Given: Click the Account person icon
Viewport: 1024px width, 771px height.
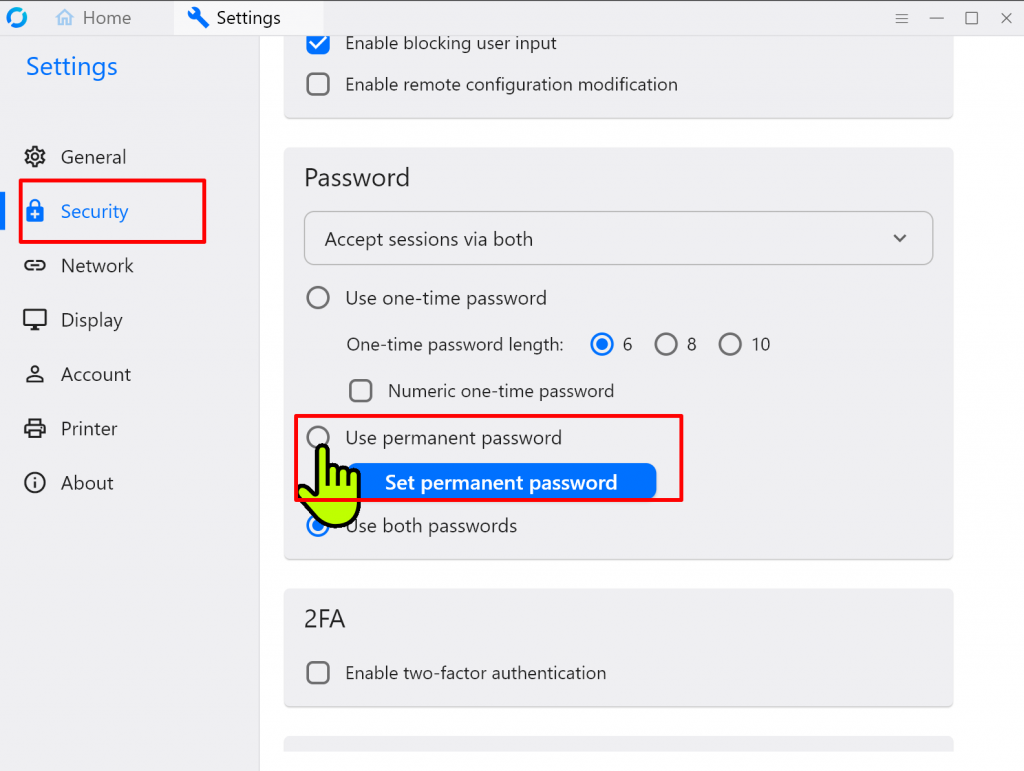Looking at the screenshot, I should pyautogui.click(x=35, y=374).
